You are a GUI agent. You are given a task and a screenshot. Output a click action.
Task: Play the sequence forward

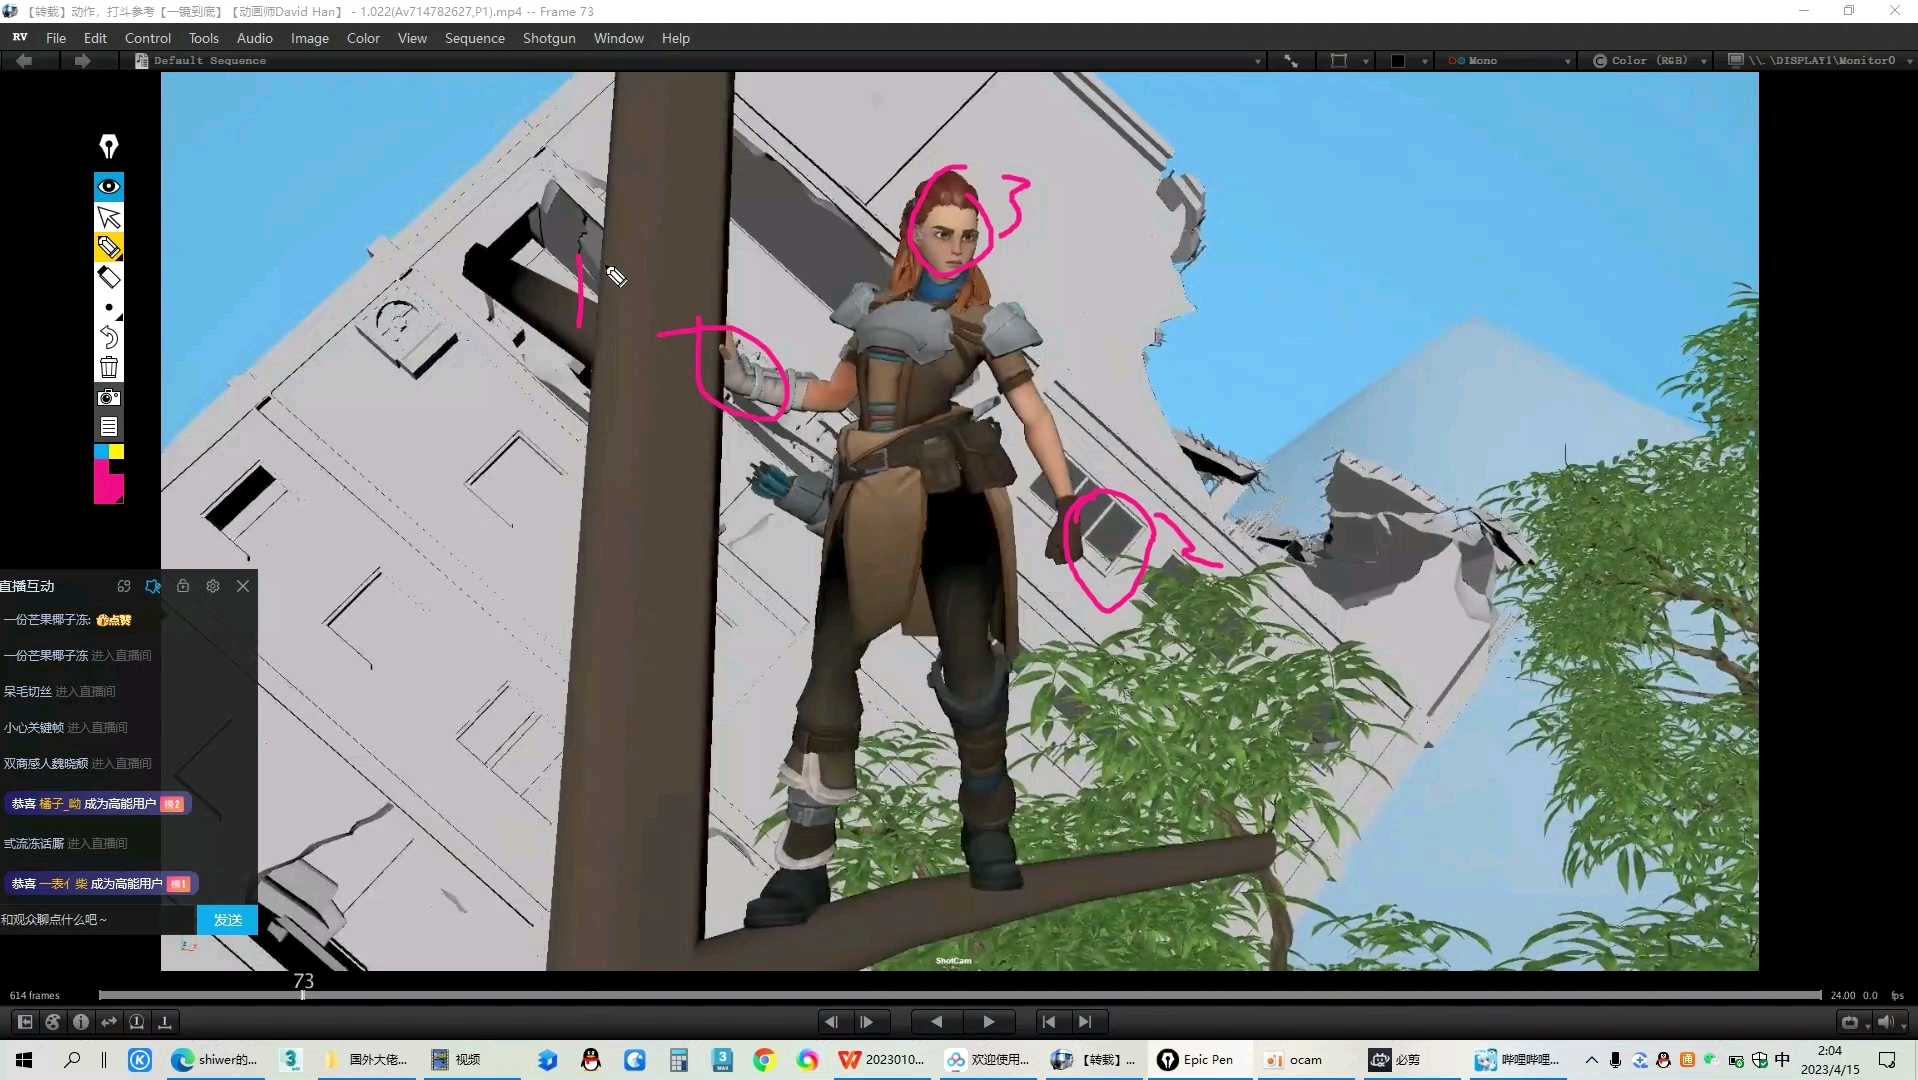(989, 1022)
